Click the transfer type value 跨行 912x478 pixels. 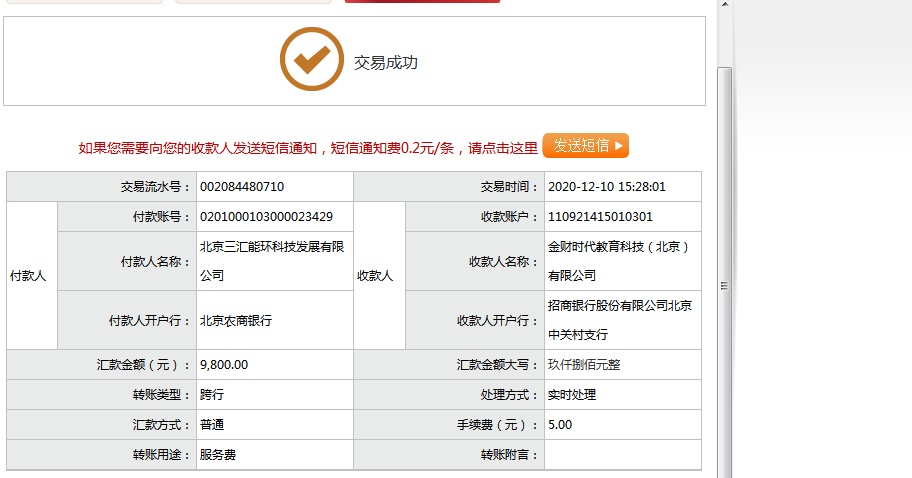[212, 395]
